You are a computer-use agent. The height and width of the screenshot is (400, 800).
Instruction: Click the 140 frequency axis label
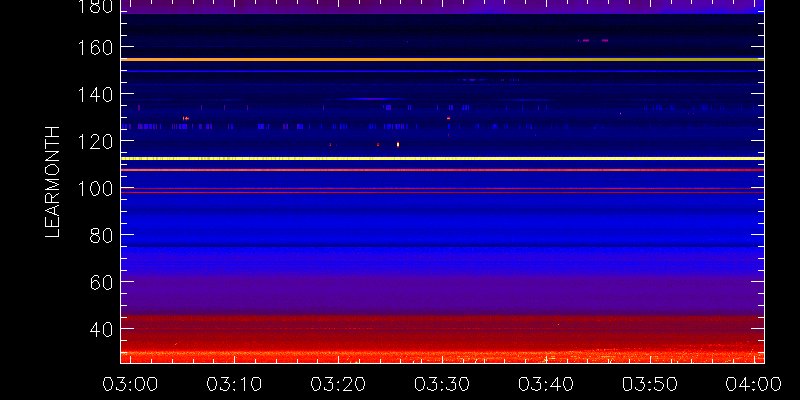pos(95,94)
